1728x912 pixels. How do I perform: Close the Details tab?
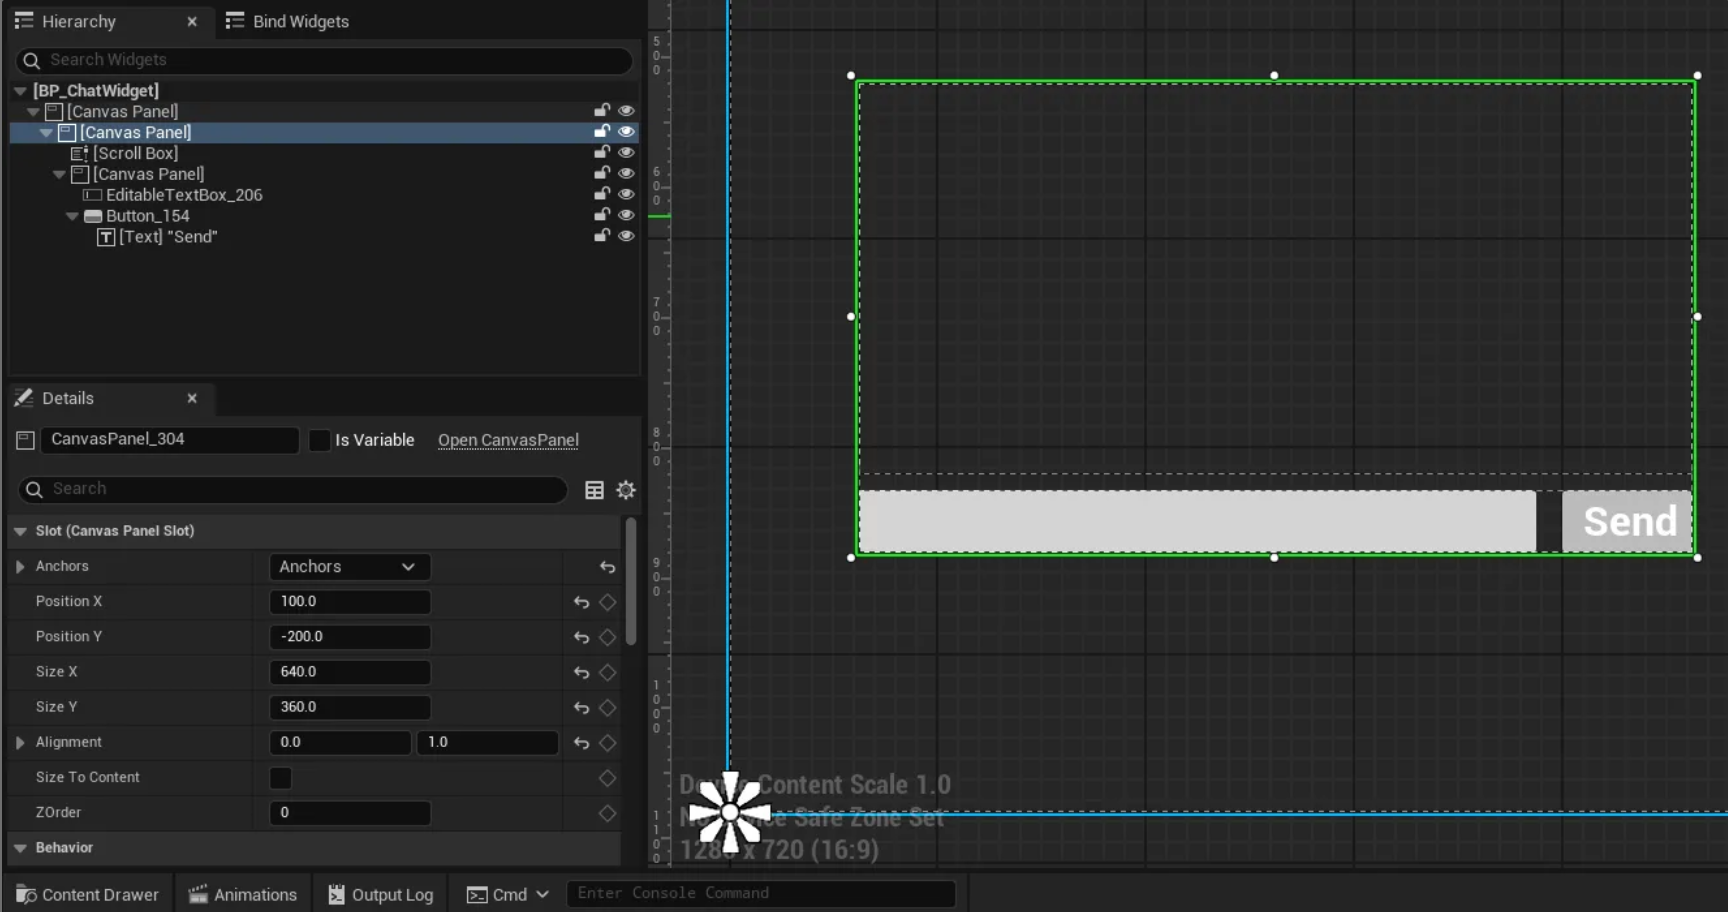click(x=192, y=398)
